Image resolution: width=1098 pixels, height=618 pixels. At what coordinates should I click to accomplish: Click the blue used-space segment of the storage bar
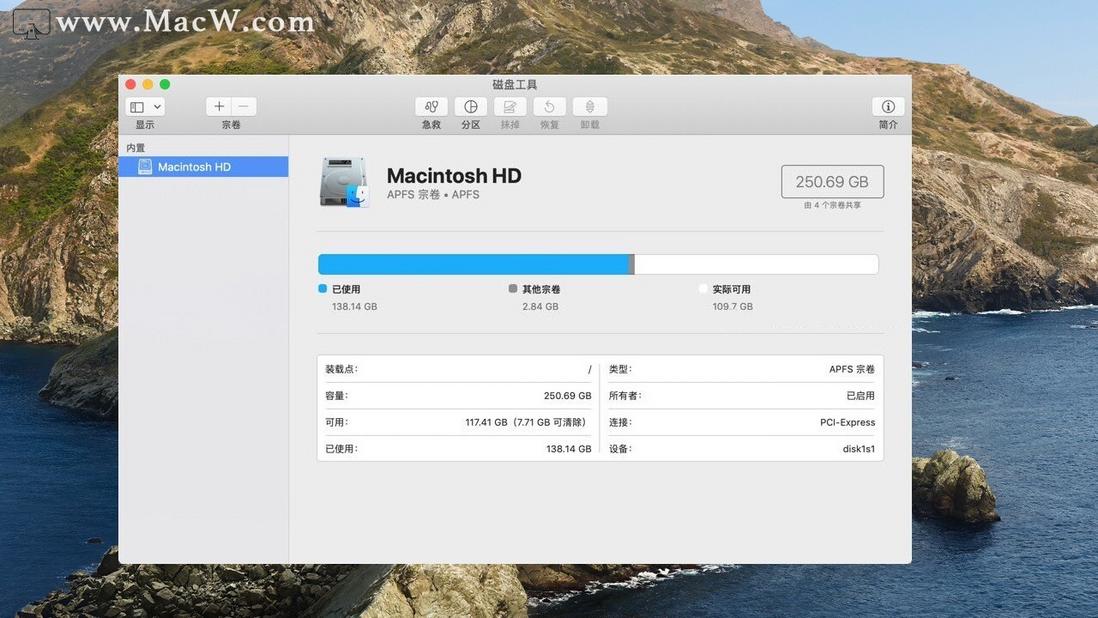(474, 264)
